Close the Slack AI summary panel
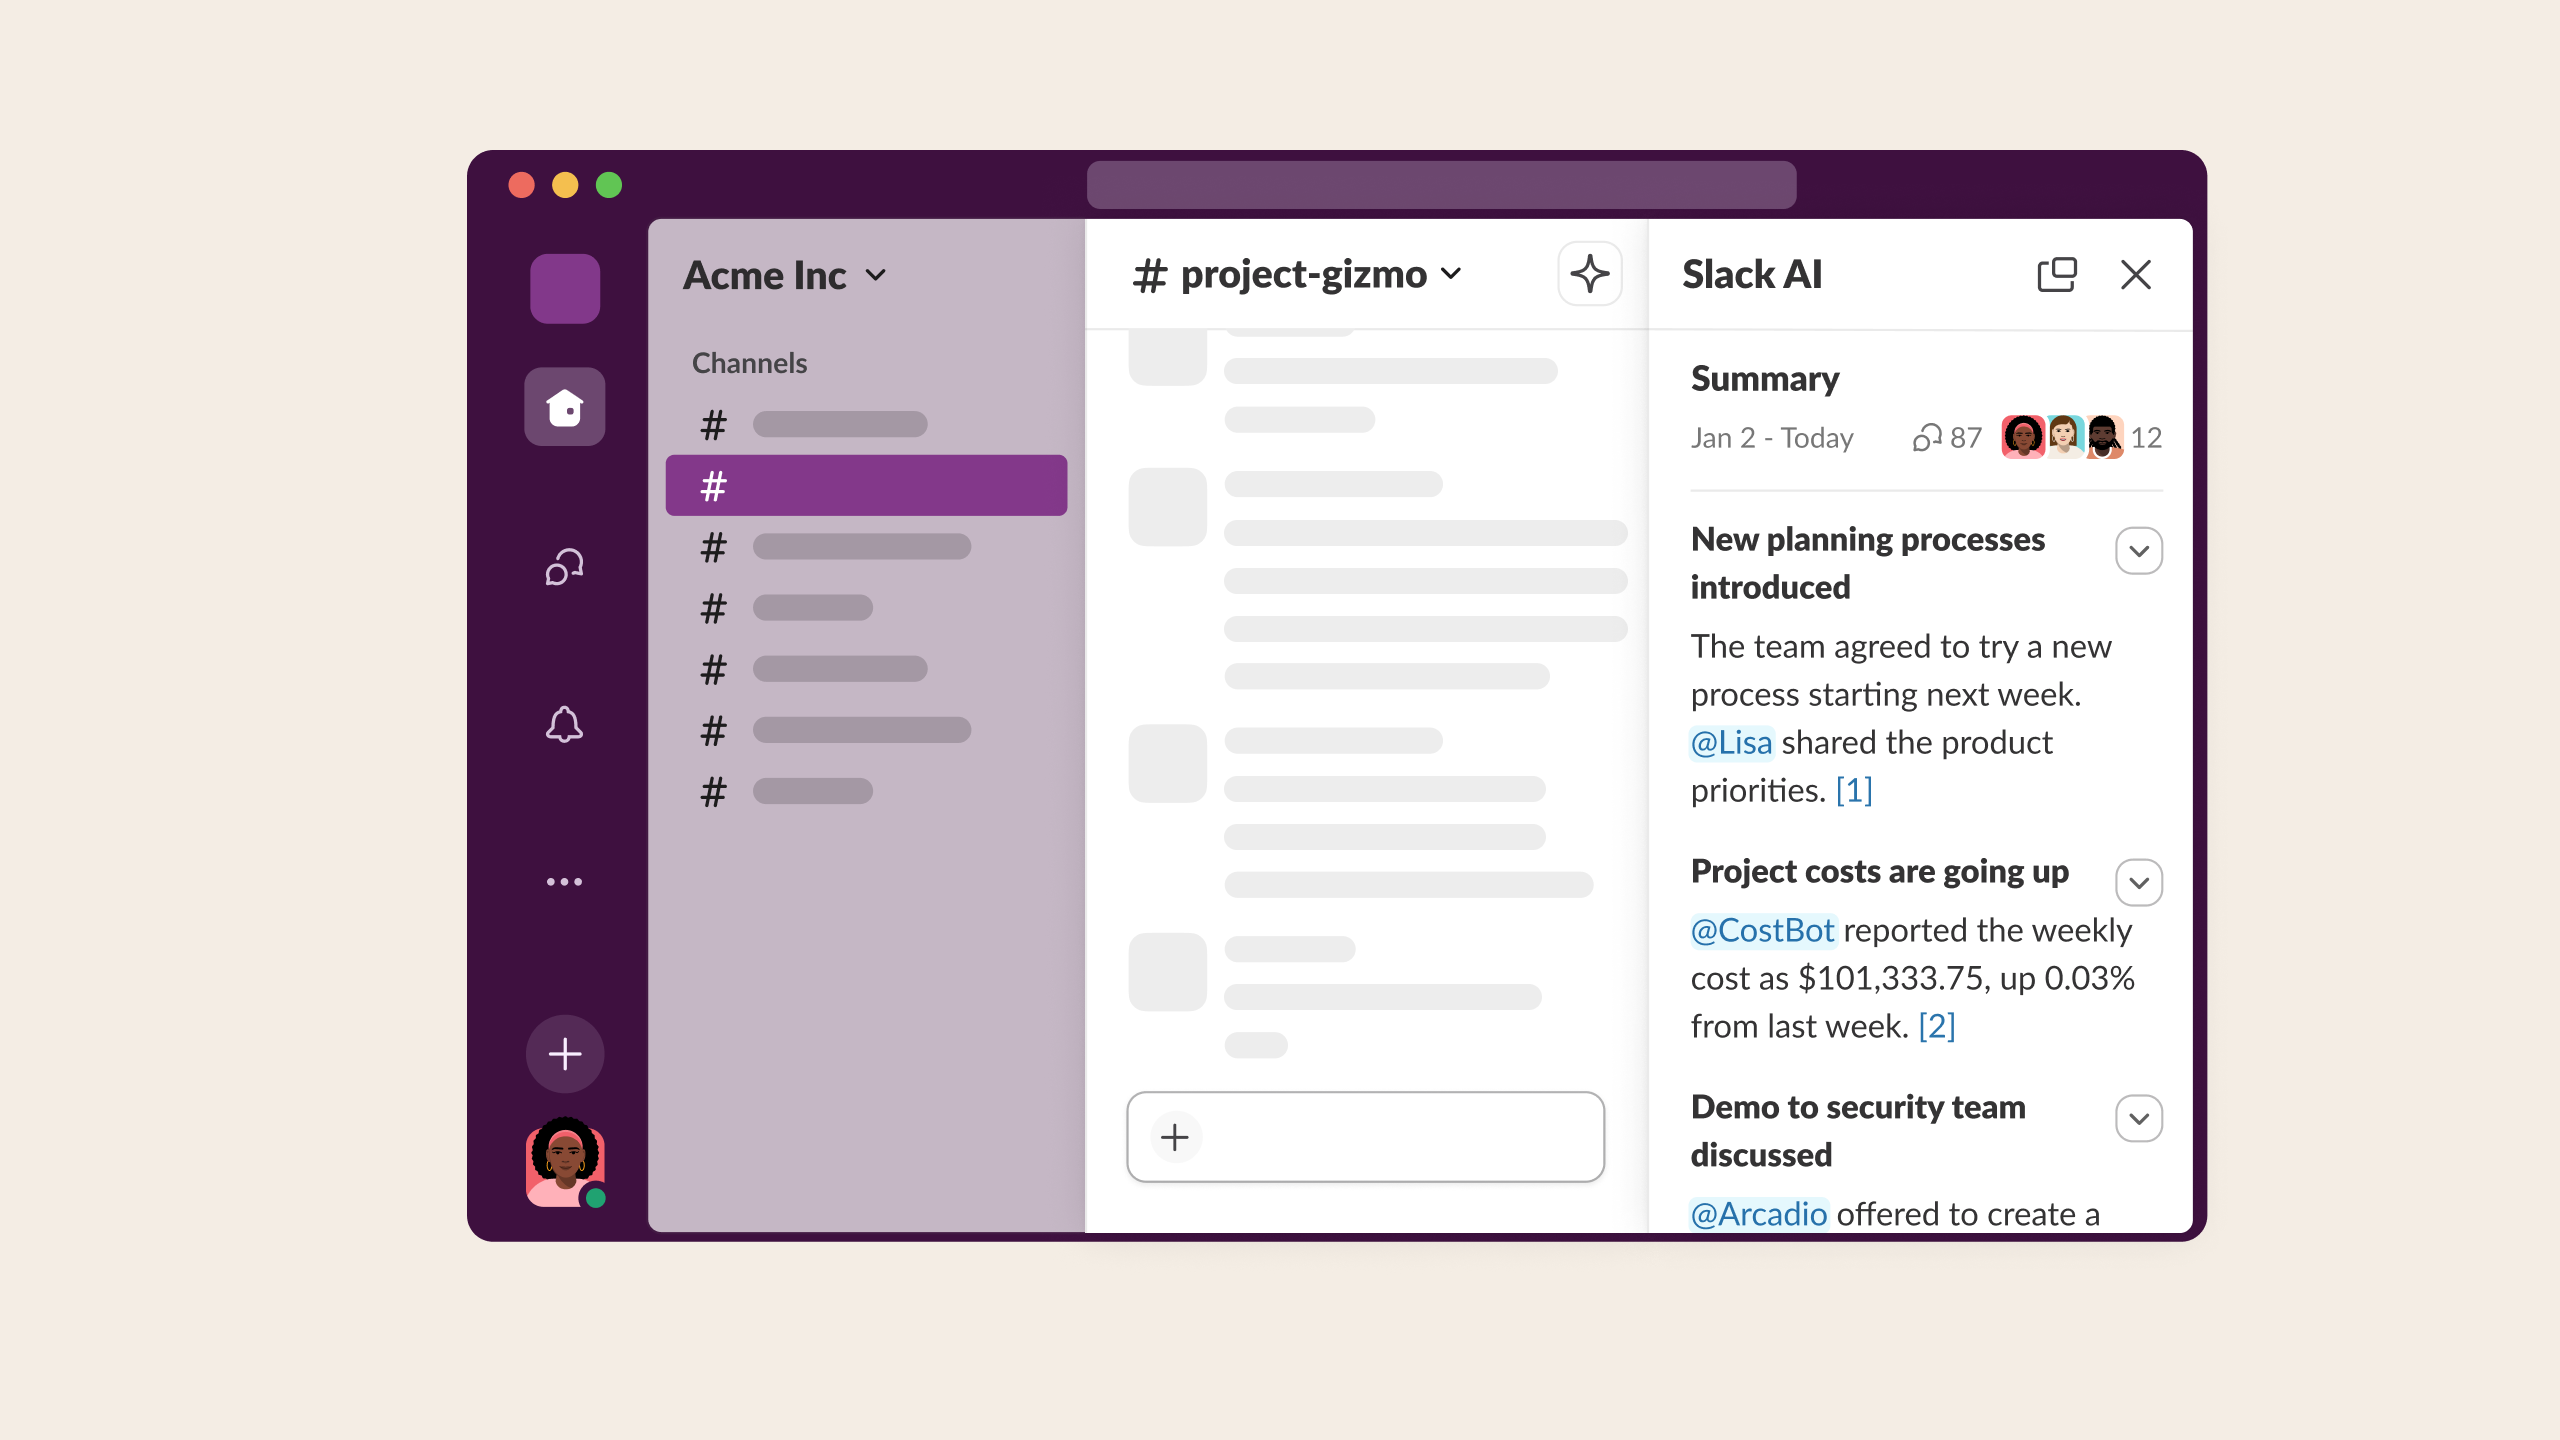This screenshot has width=2560, height=1440. pyautogui.click(x=2136, y=274)
